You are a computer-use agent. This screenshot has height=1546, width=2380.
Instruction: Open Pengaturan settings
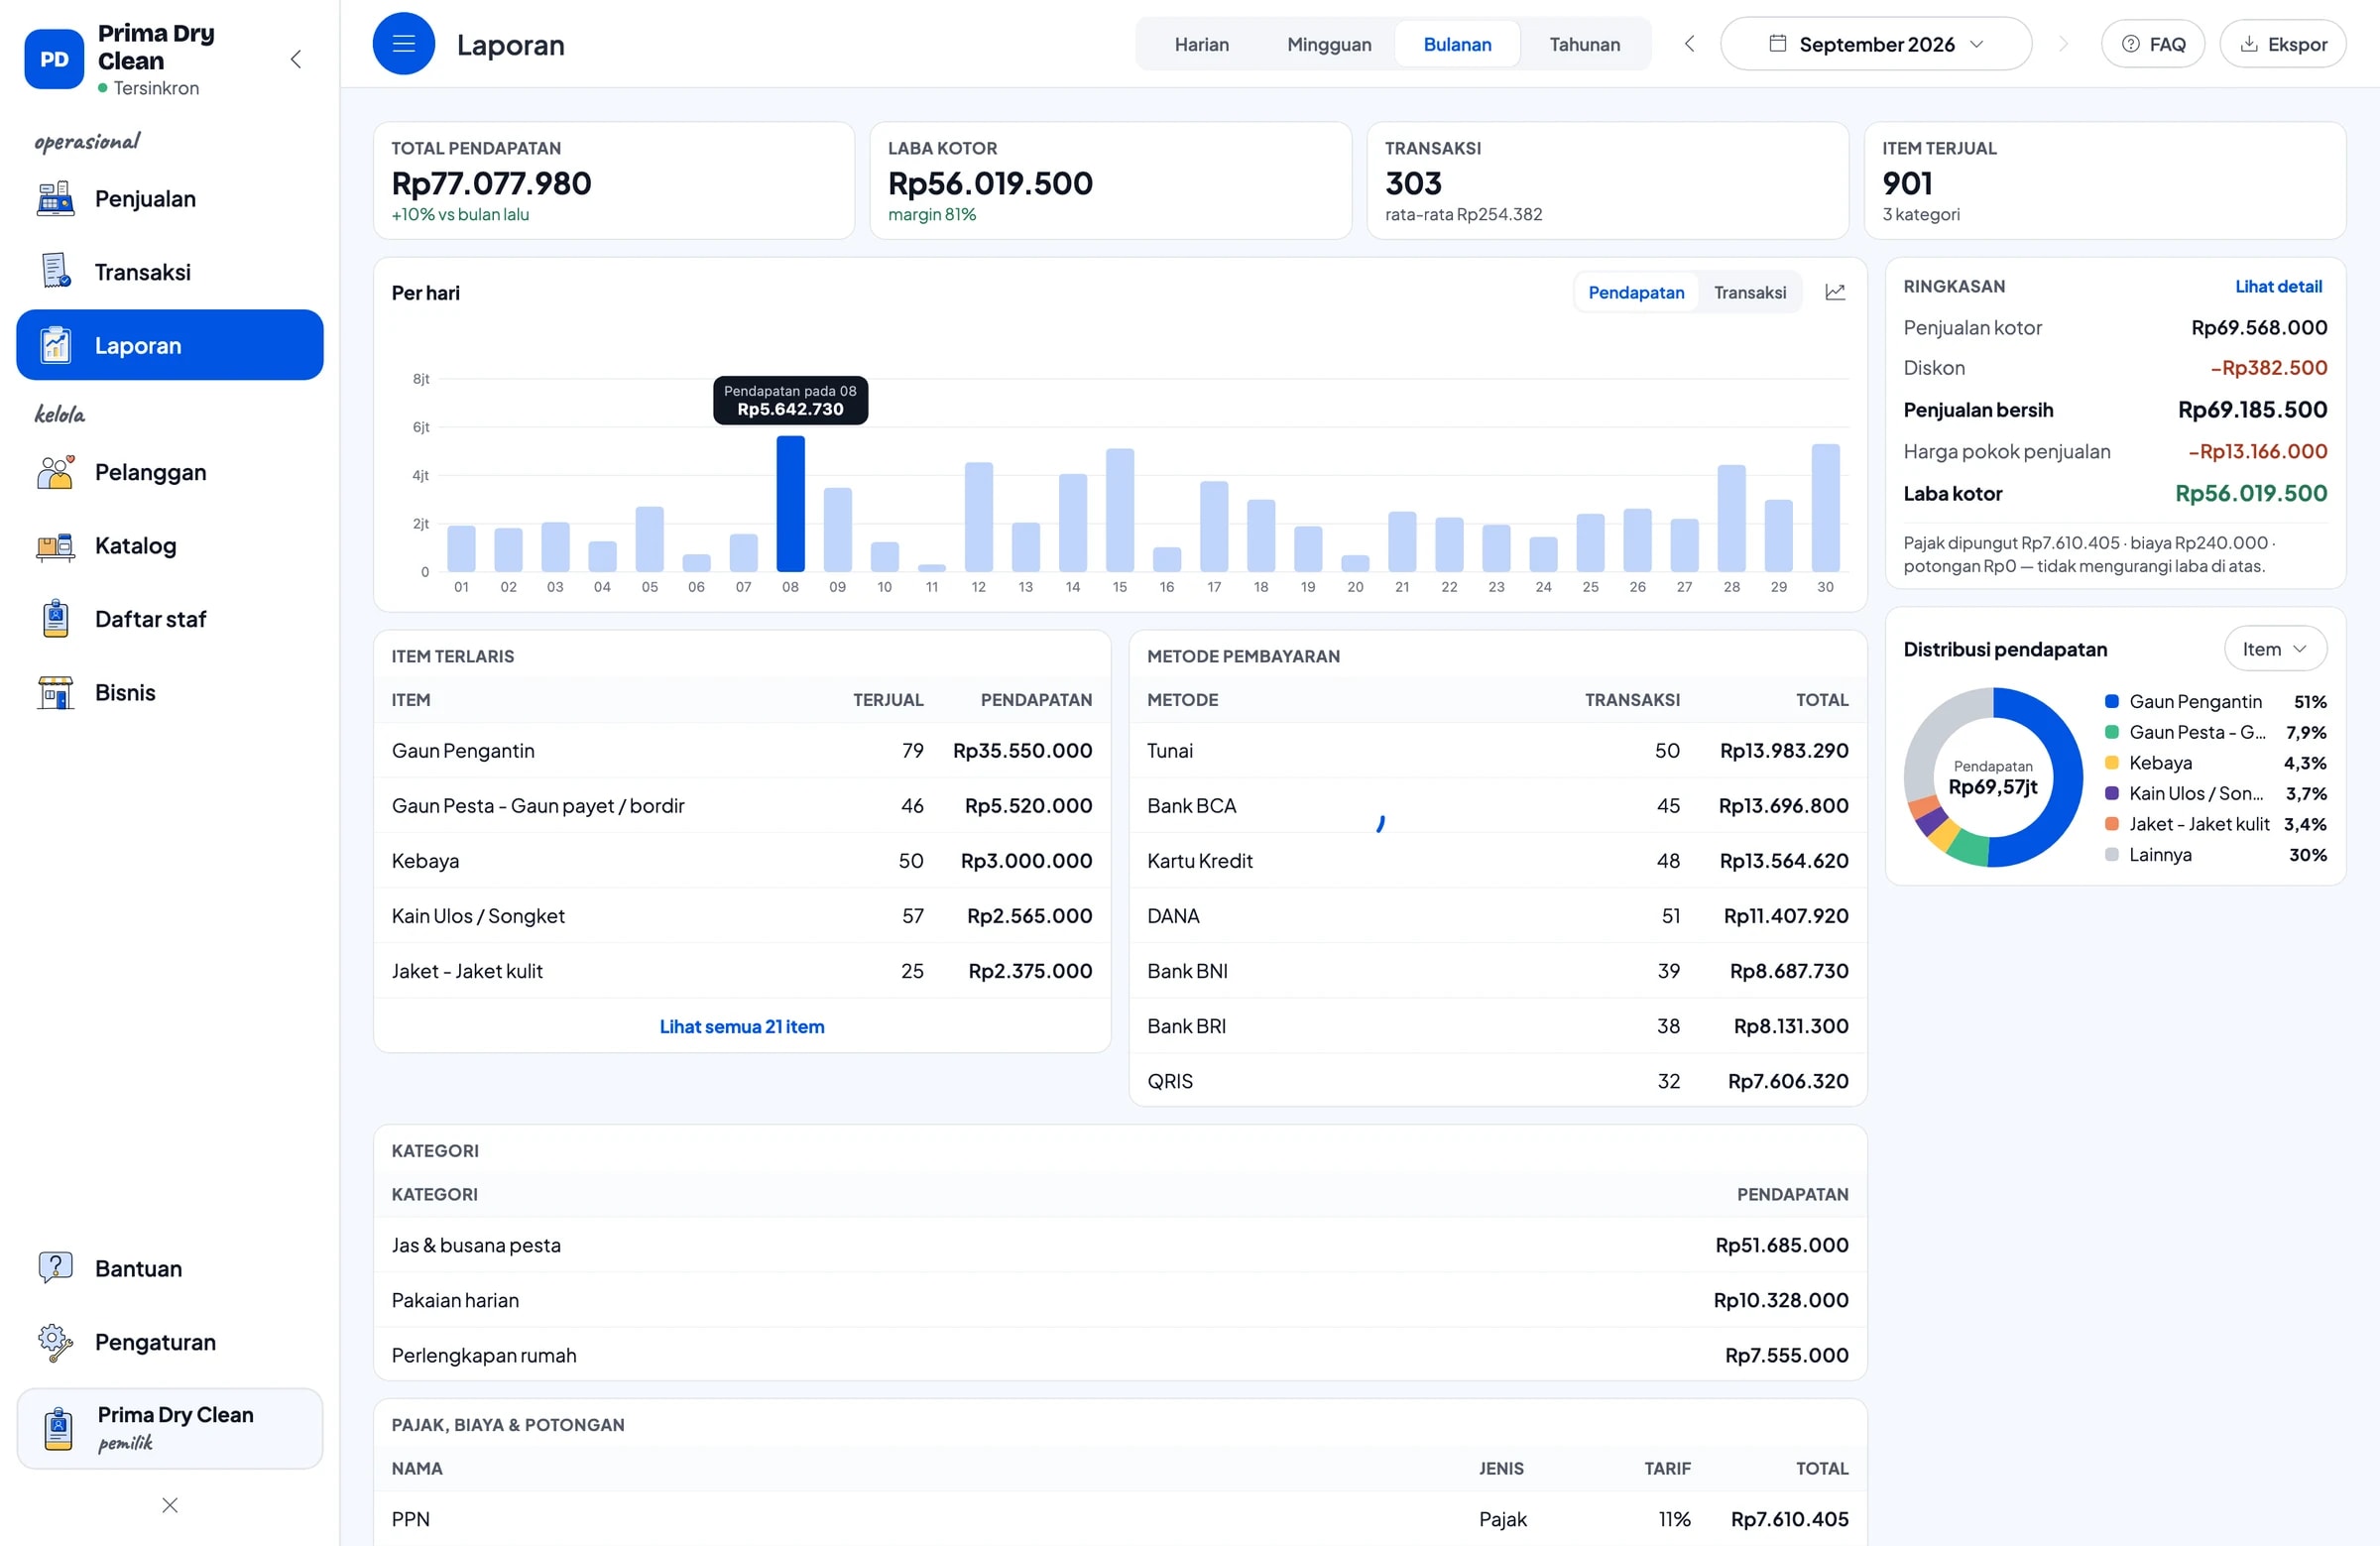170,1342
